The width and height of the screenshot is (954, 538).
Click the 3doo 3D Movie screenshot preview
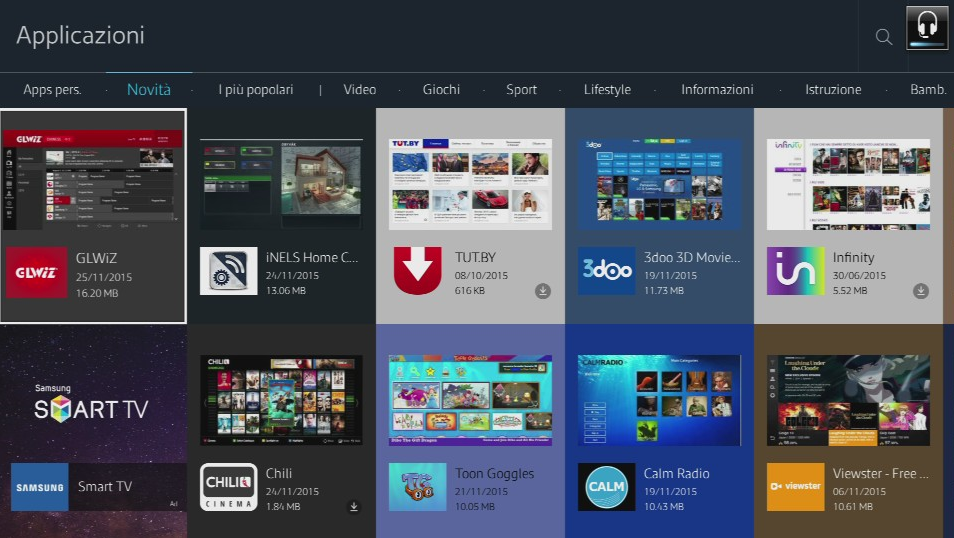pos(660,184)
